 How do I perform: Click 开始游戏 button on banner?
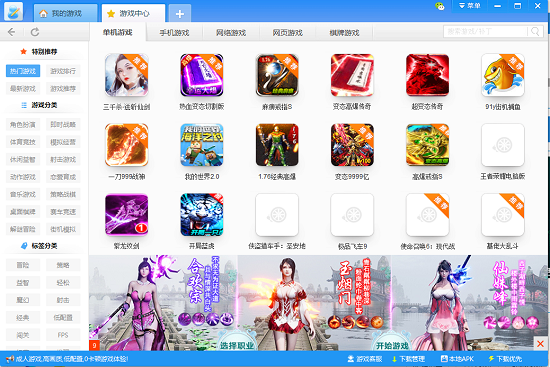pos(392,345)
